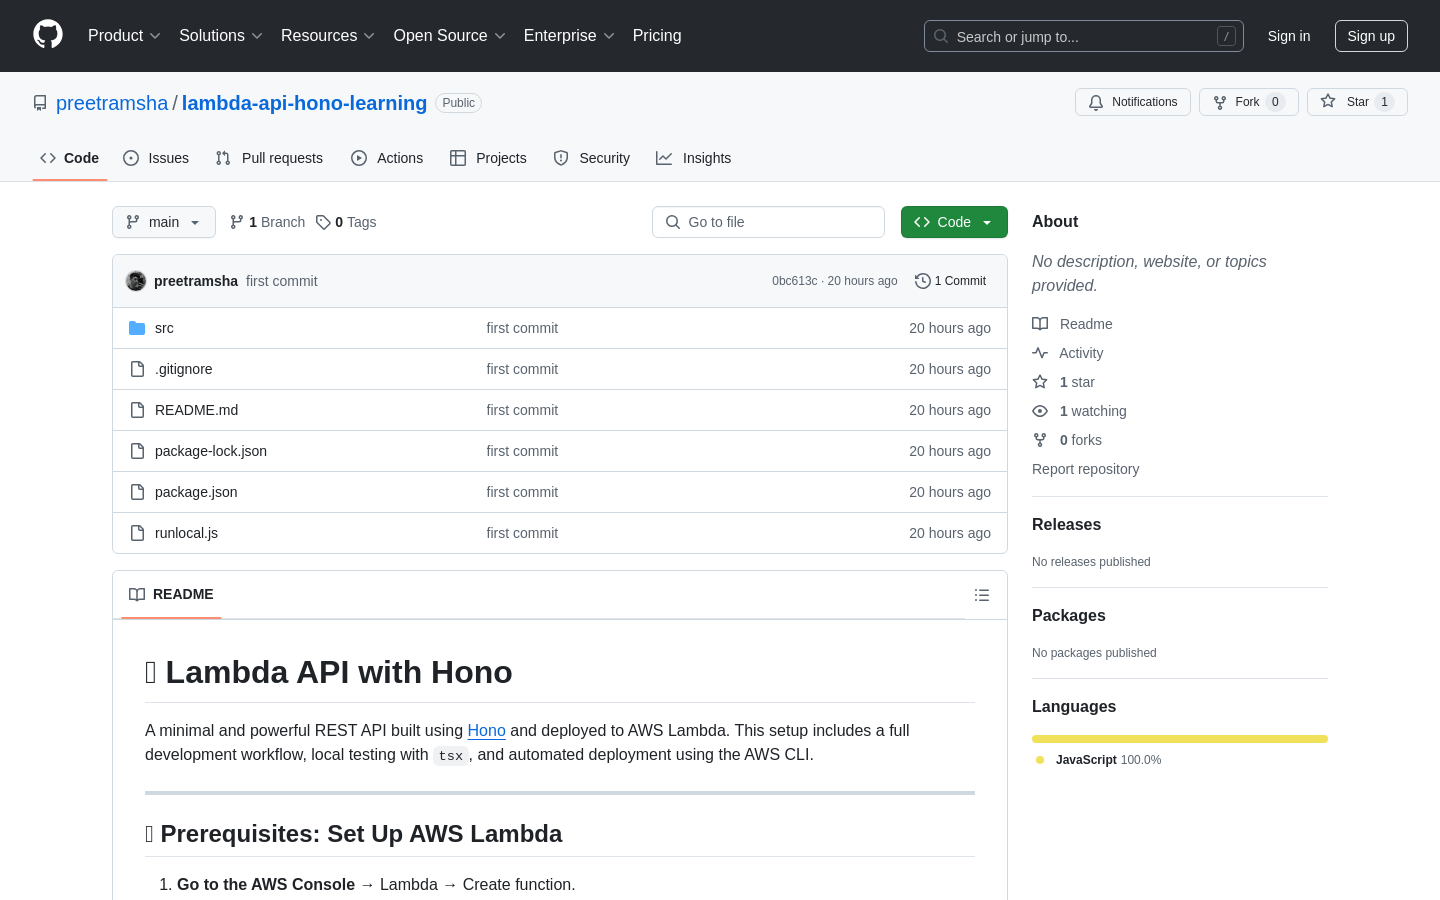Expand the Enterprise menu
Screen dimensions: 1440x900
[569, 35]
